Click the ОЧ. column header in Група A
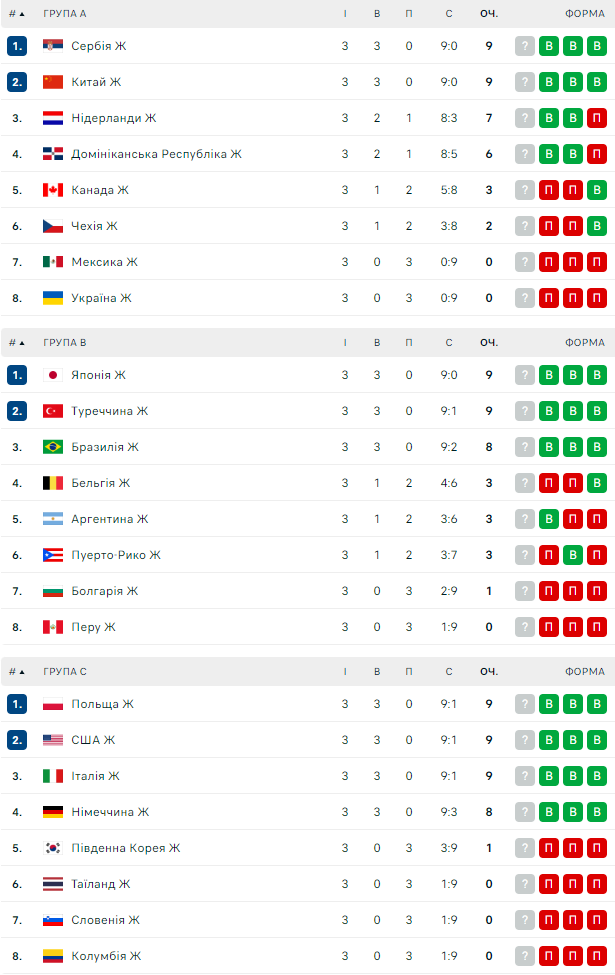Viewport: 615px width, 975px height. point(488,14)
